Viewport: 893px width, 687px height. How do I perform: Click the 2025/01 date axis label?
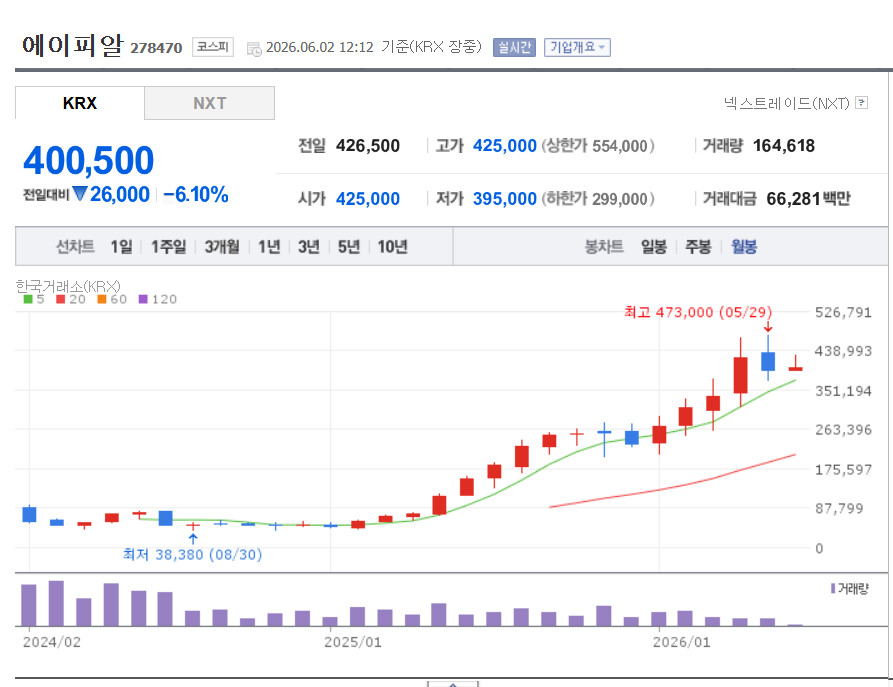point(353,642)
